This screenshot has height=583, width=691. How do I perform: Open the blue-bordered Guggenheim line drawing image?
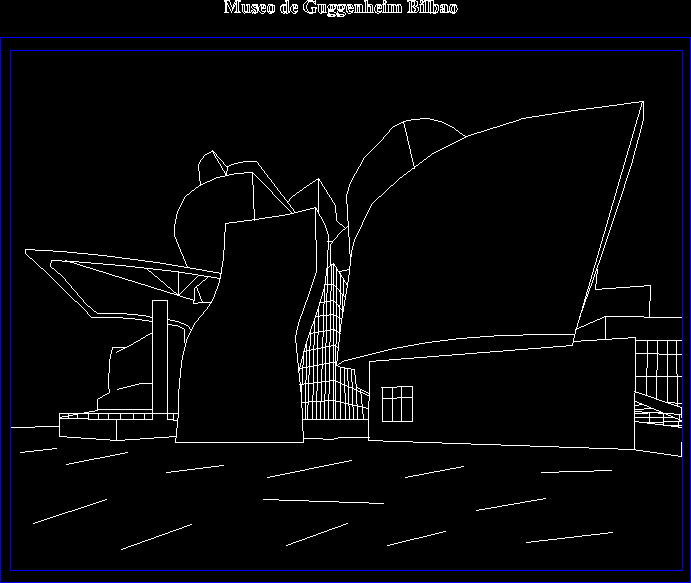coord(346,311)
